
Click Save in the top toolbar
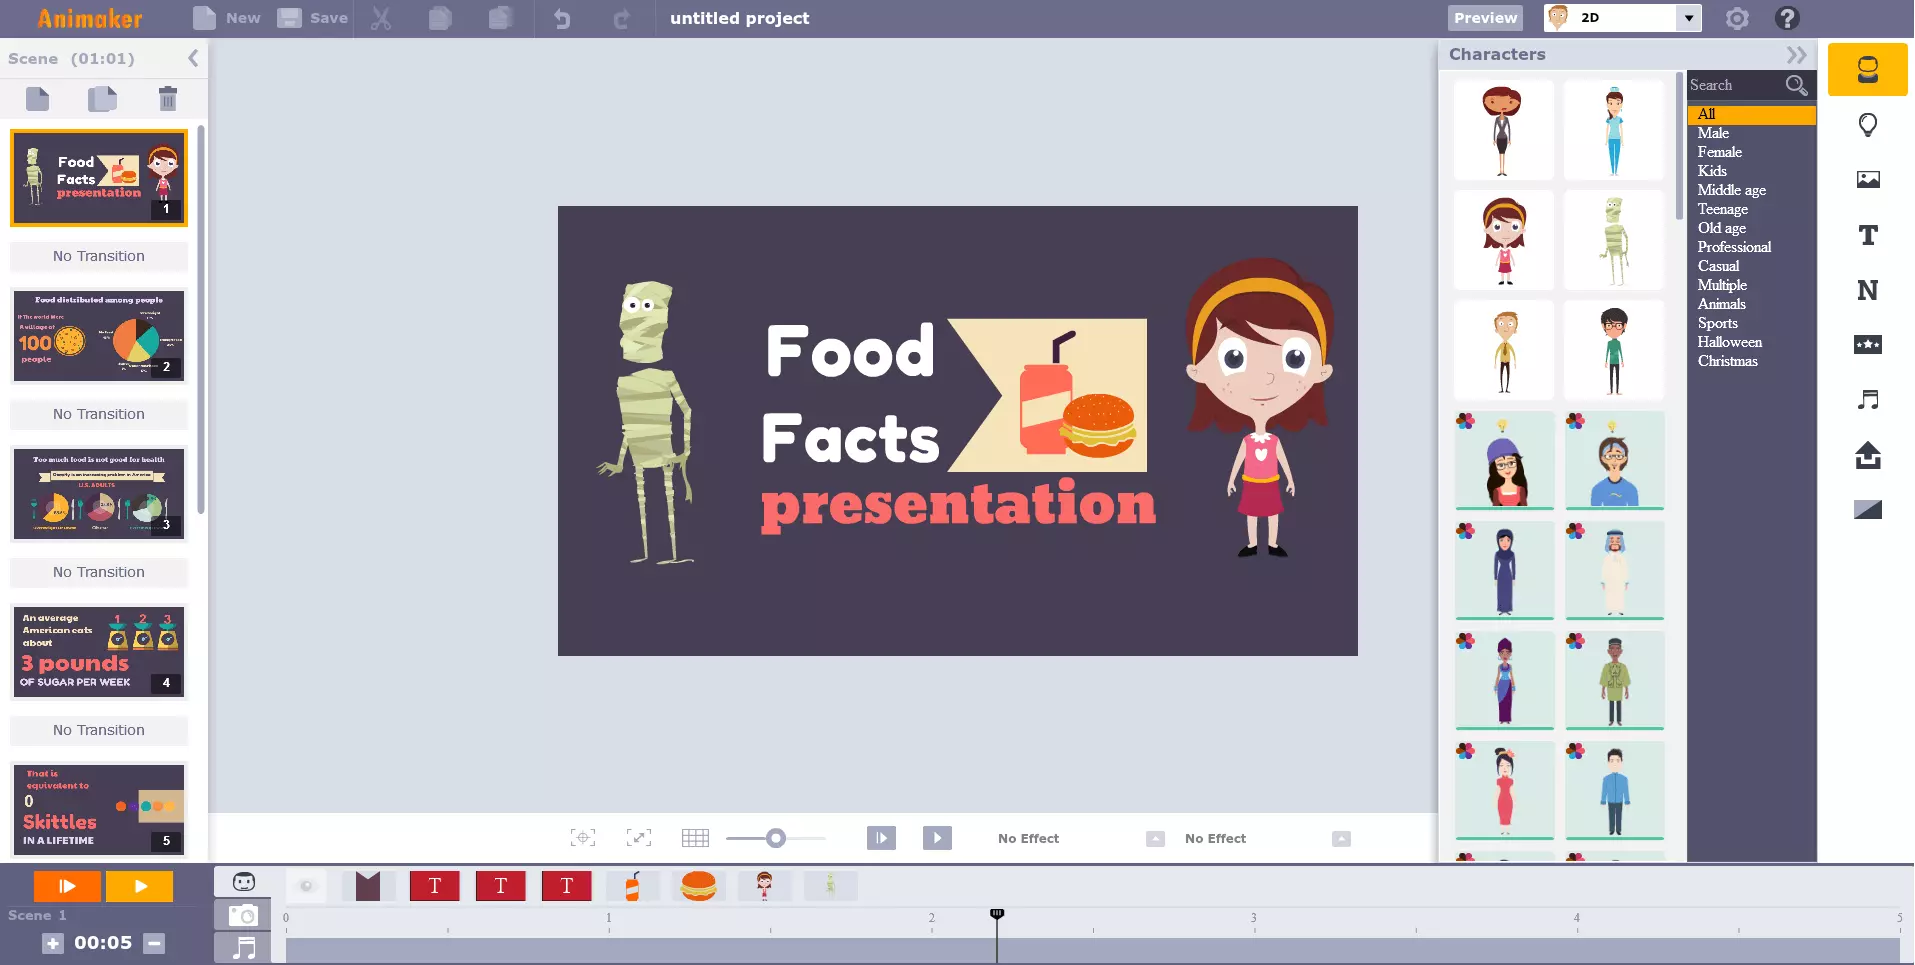[x=313, y=18]
